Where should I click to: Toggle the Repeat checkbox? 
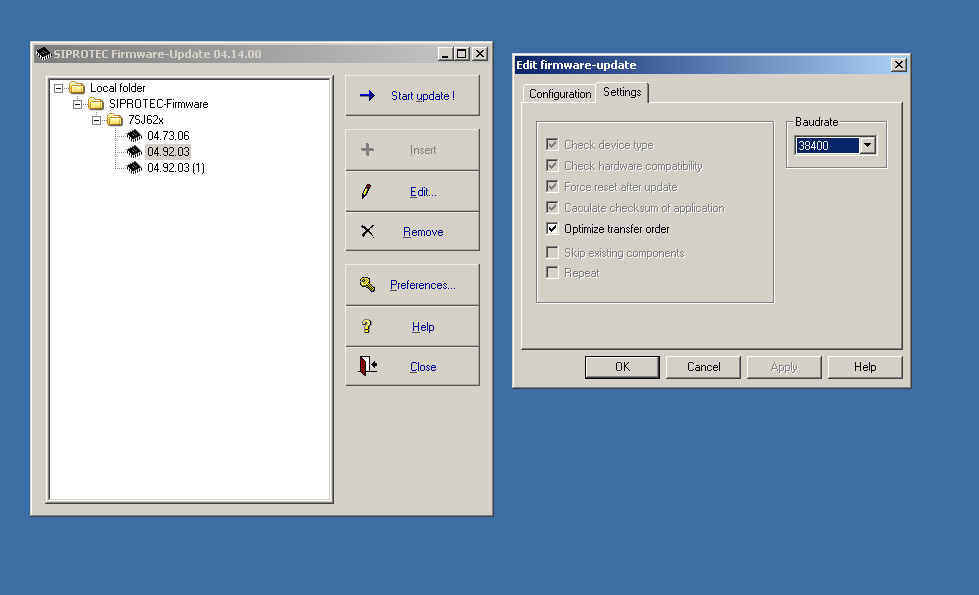pyautogui.click(x=552, y=273)
